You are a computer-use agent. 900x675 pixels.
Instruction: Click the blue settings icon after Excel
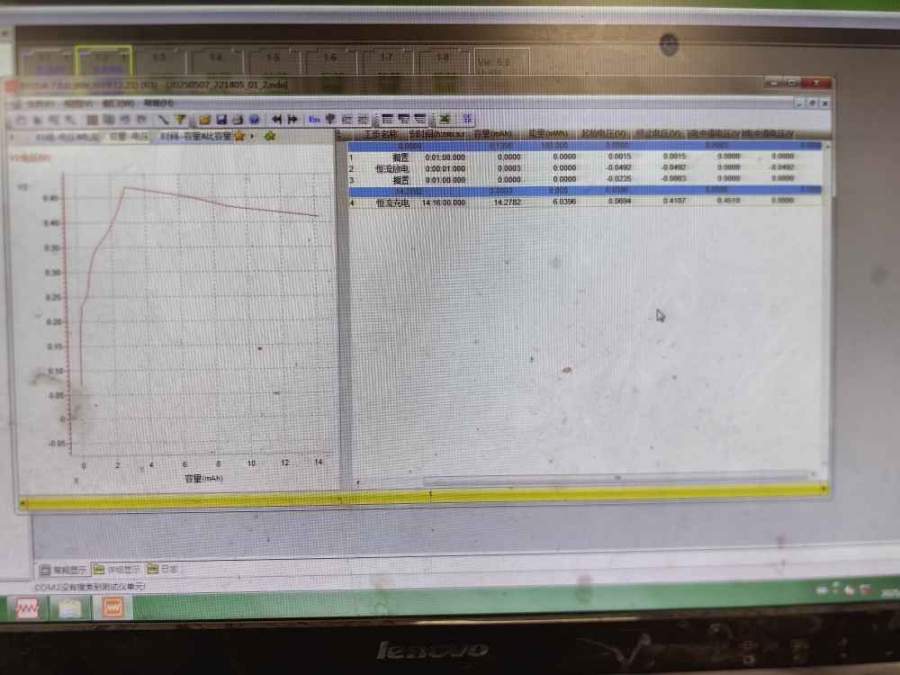click(467, 119)
